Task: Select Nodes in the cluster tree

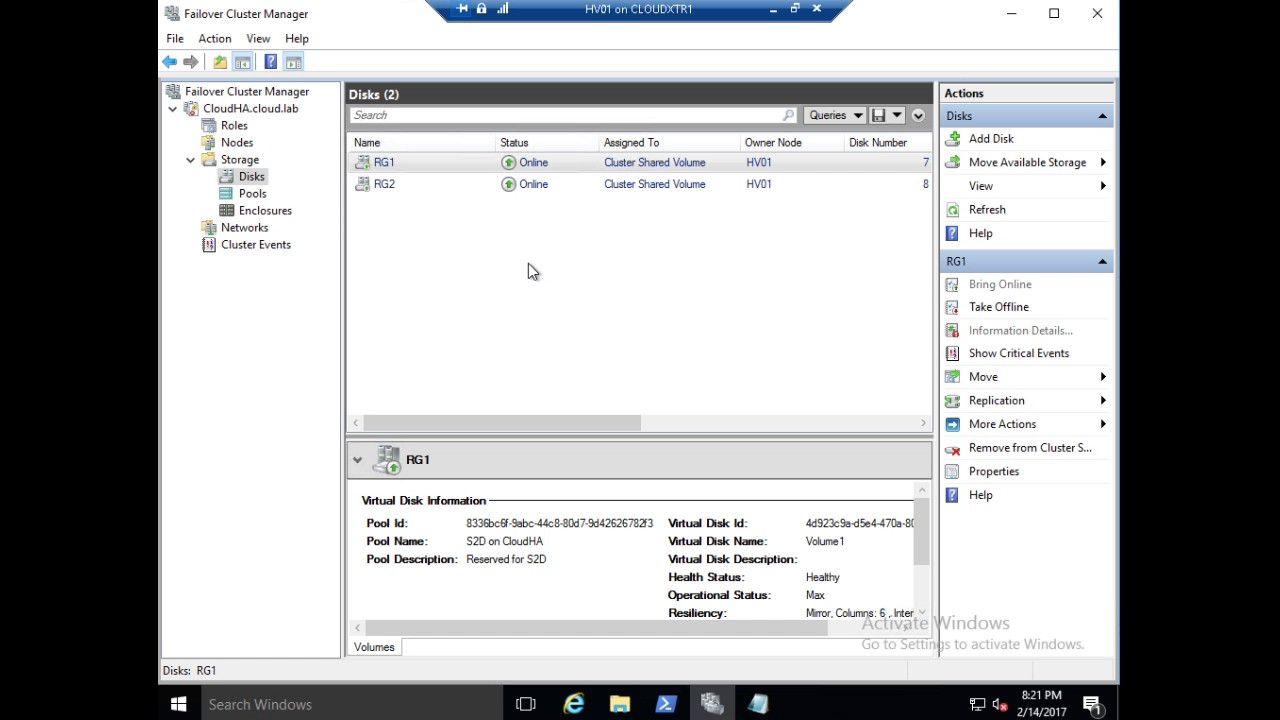Action: click(237, 142)
